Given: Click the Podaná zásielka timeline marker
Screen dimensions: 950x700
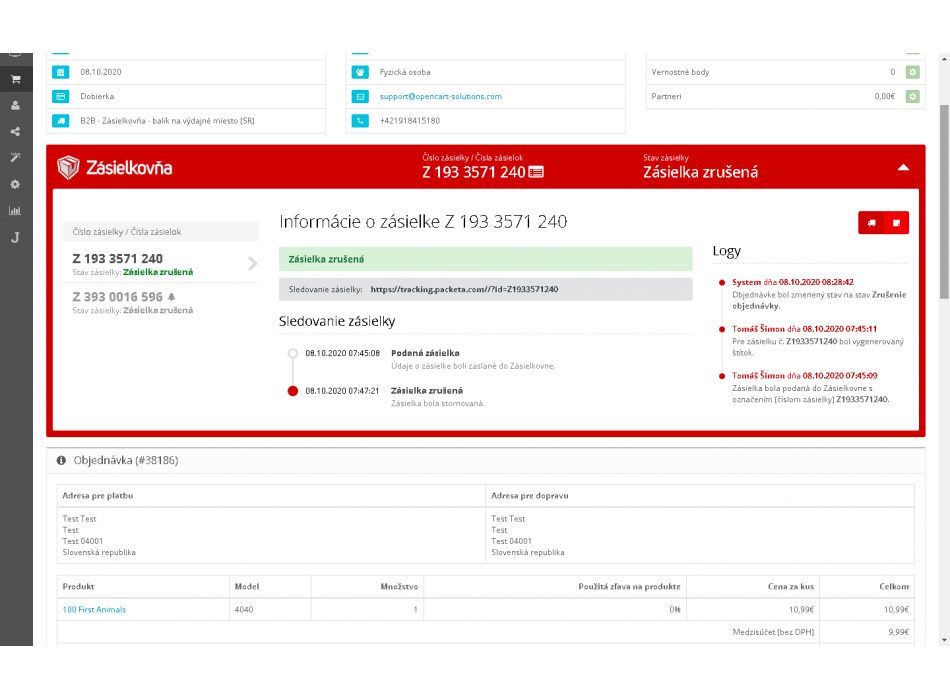Looking at the screenshot, I should [x=293, y=353].
